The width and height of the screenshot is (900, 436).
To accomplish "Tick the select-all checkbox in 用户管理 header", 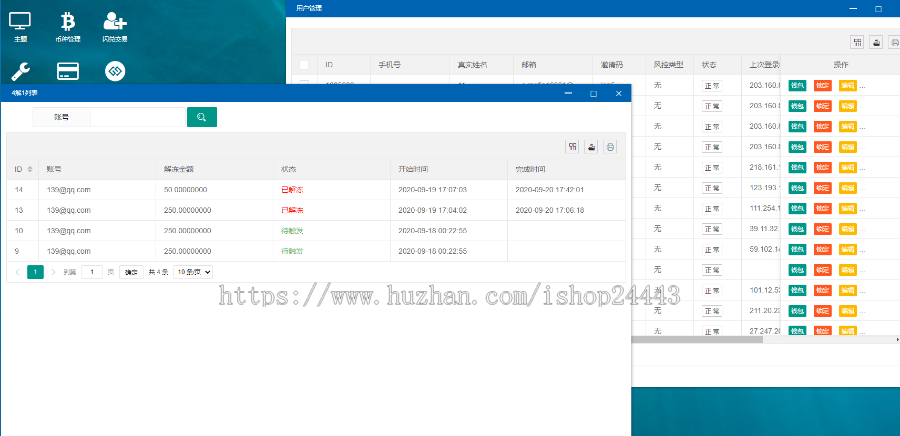I will tap(304, 65).
